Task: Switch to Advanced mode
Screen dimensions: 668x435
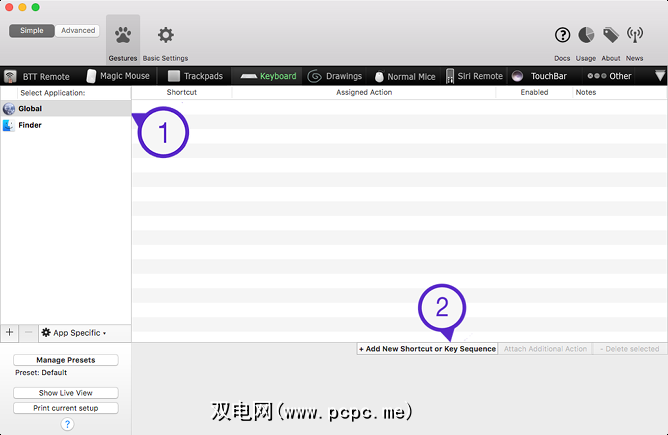Action: 78,31
